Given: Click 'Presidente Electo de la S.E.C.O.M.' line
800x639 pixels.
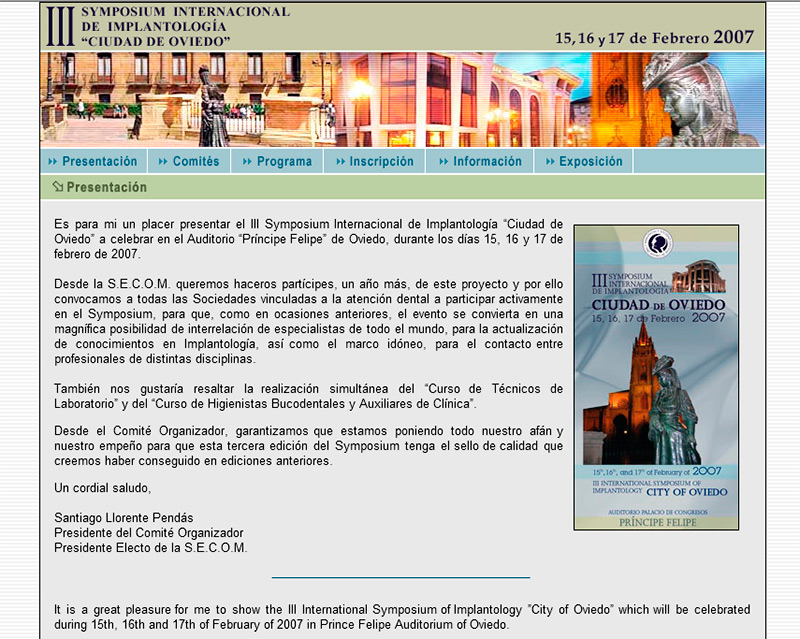Looking at the screenshot, I should click(x=151, y=548).
